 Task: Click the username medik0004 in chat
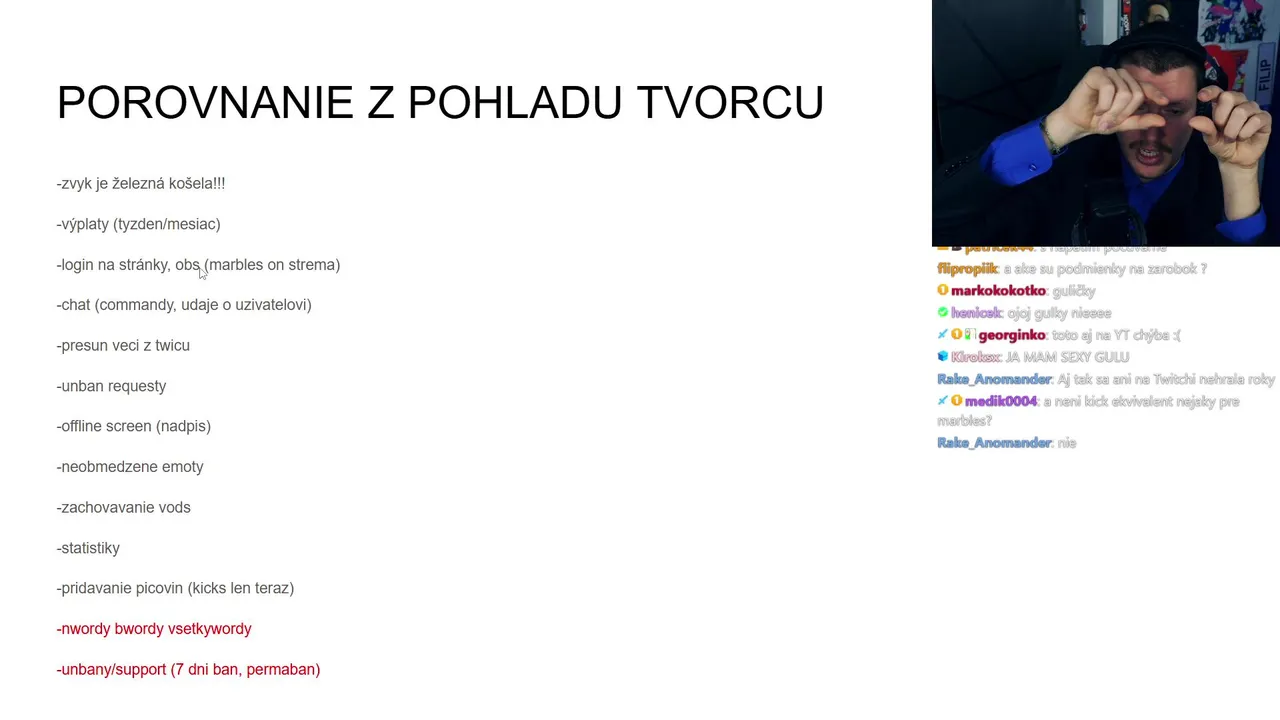coord(1001,400)
